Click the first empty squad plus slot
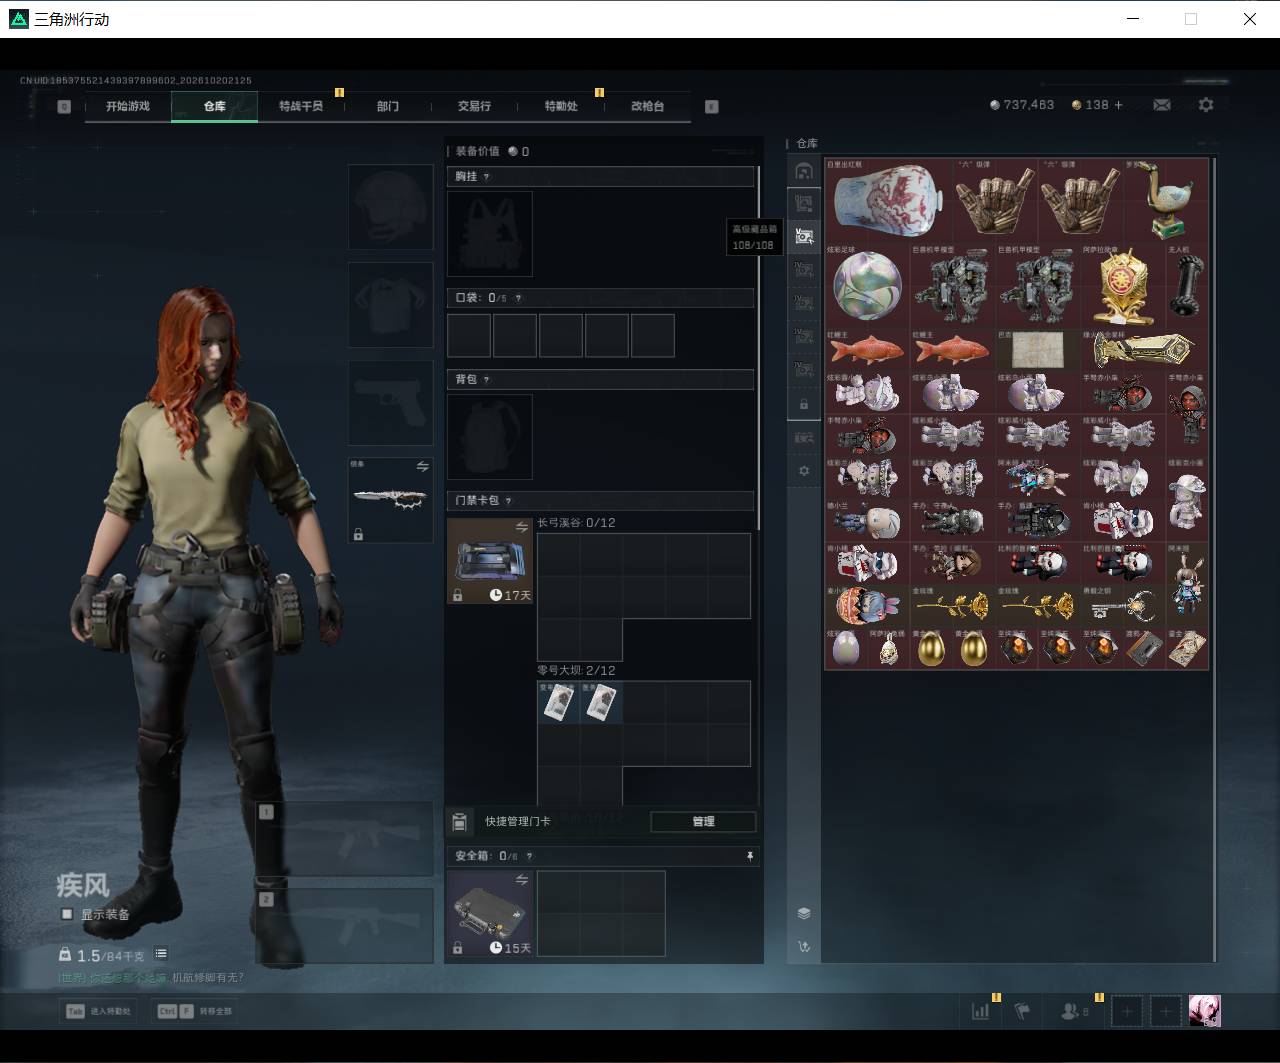This screenshot has height=1063, width=1280. click(x=1127, y=1011)
